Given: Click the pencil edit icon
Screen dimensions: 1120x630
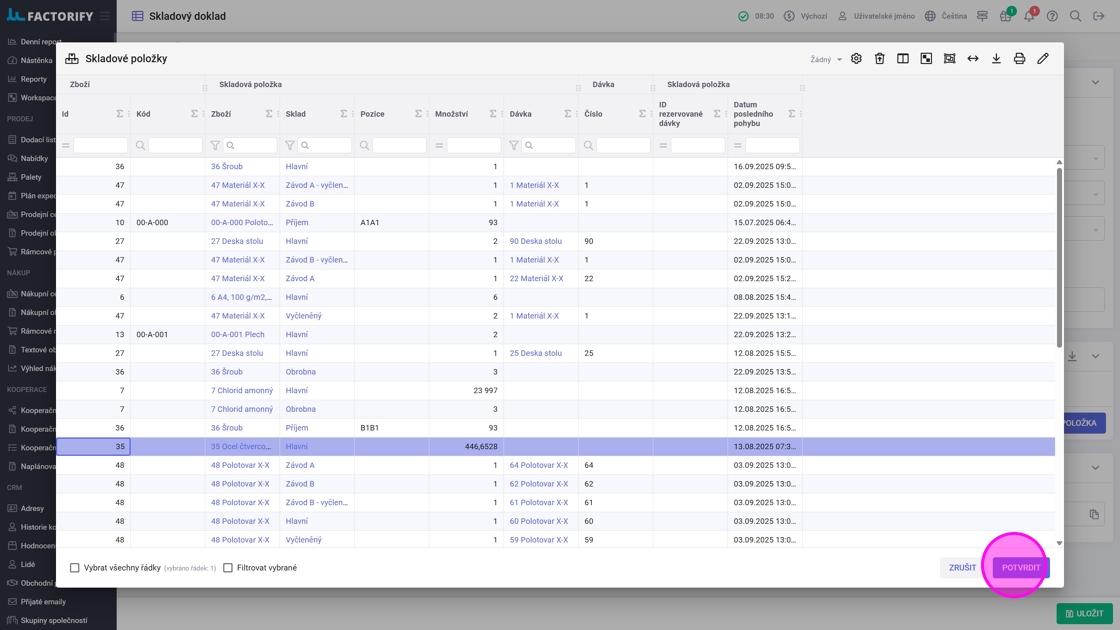Looking at the screenshot, I should 1043,59.
